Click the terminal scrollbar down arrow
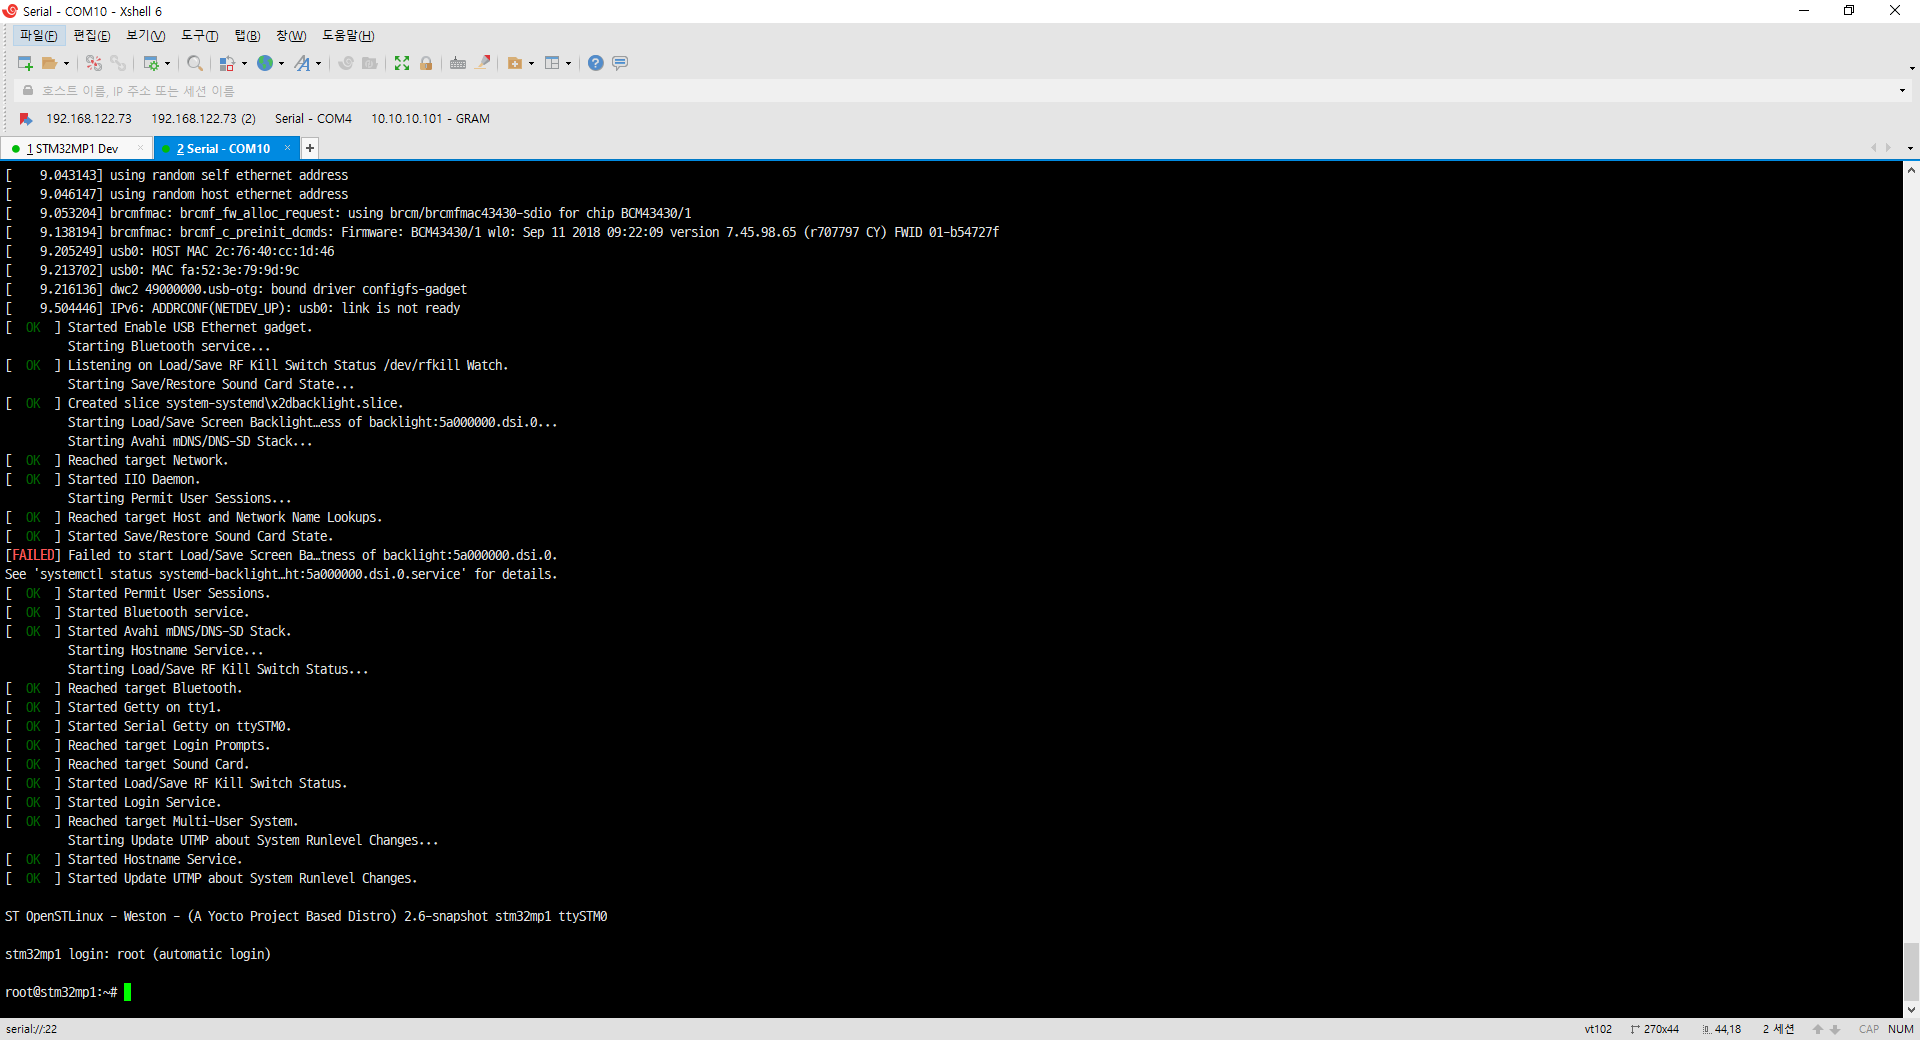 [x=1911, y=1010]
